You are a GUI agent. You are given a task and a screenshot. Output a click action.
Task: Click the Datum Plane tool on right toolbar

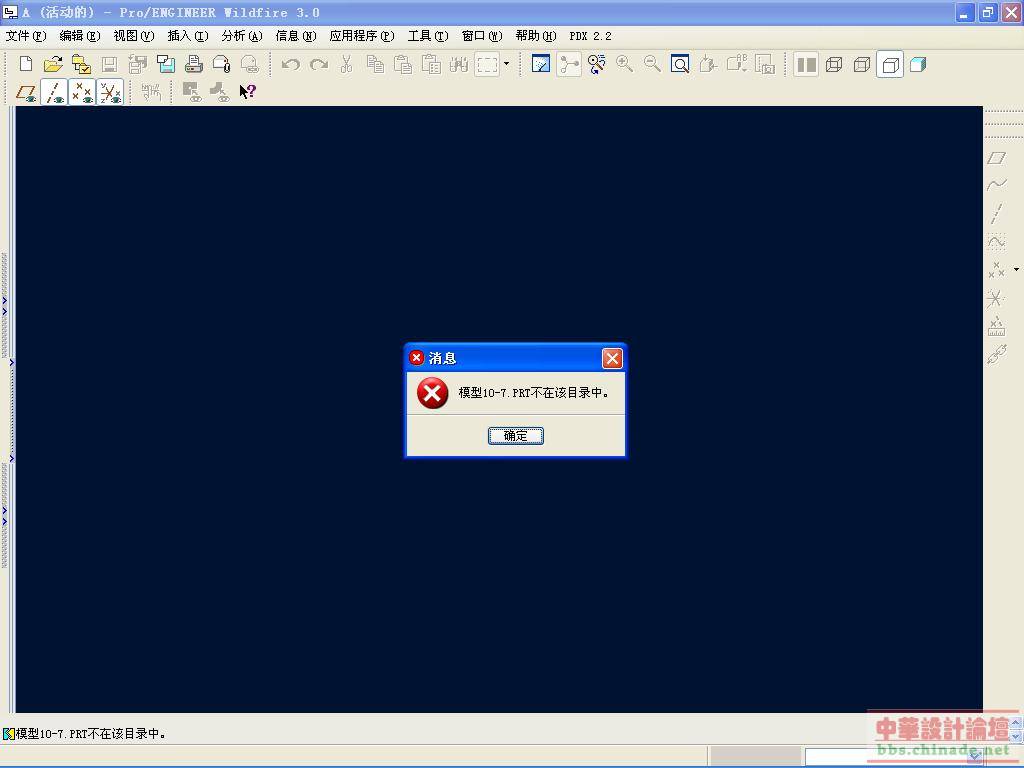(x=997, y=158)
